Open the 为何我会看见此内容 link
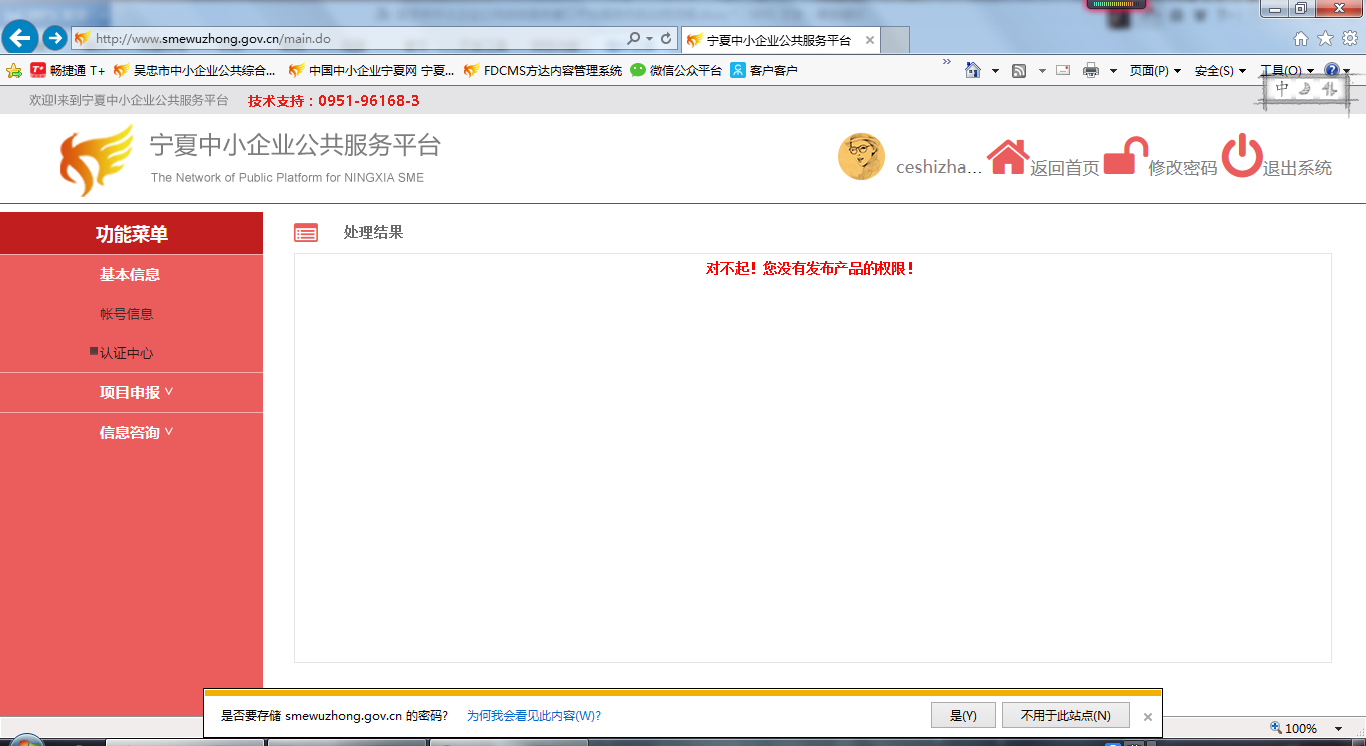The height and width of the screenshot is (746, 1366). point(534,716)
